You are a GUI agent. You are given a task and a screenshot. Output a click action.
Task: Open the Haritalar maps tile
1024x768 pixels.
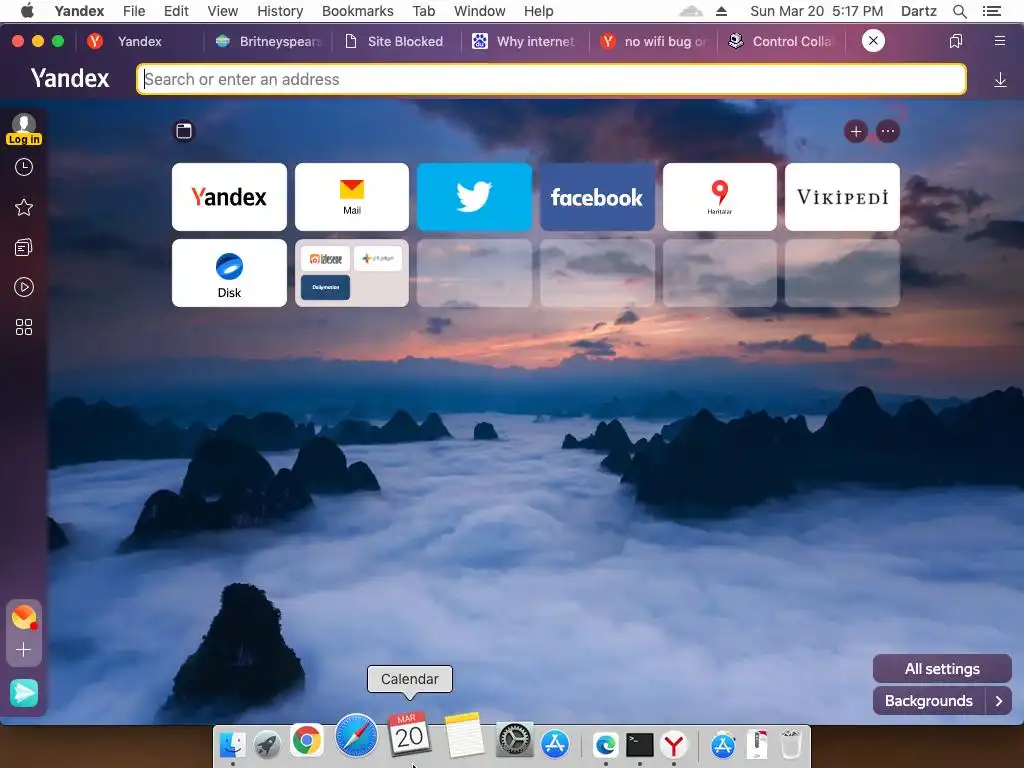(x=720, y=197)
